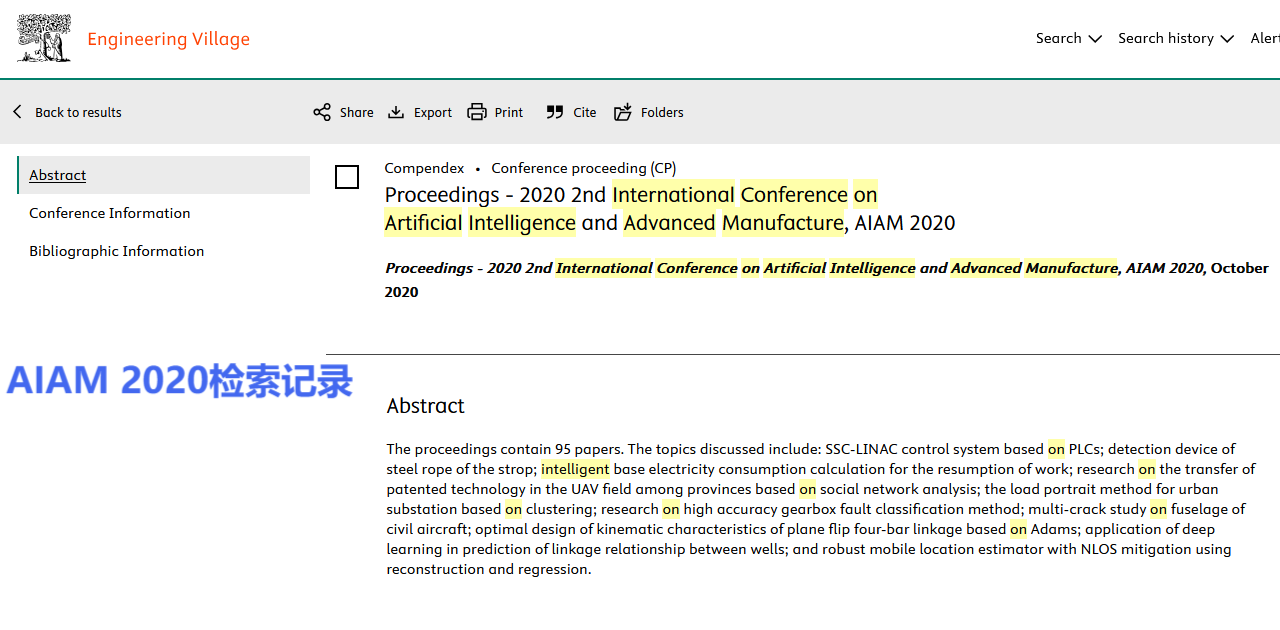
Task: Click the Folders icon
Action: point(623,112)
